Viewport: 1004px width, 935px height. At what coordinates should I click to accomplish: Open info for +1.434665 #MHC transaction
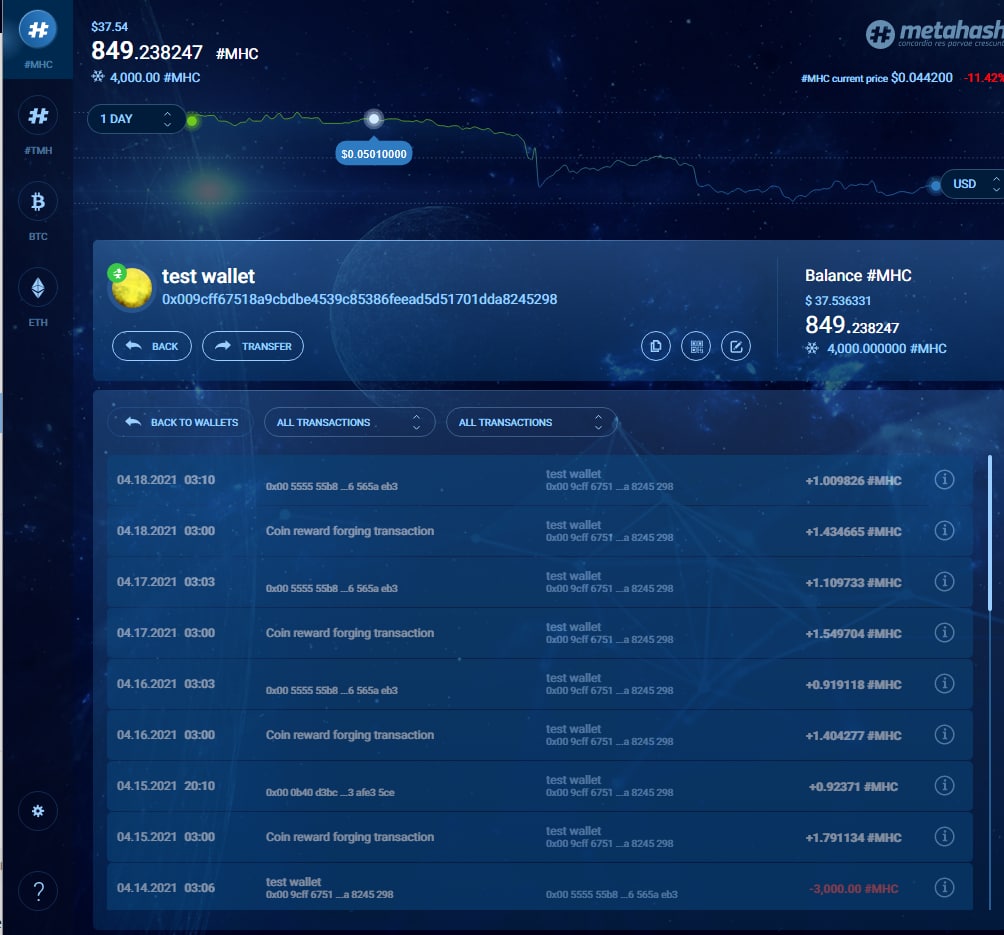point(944,530)
